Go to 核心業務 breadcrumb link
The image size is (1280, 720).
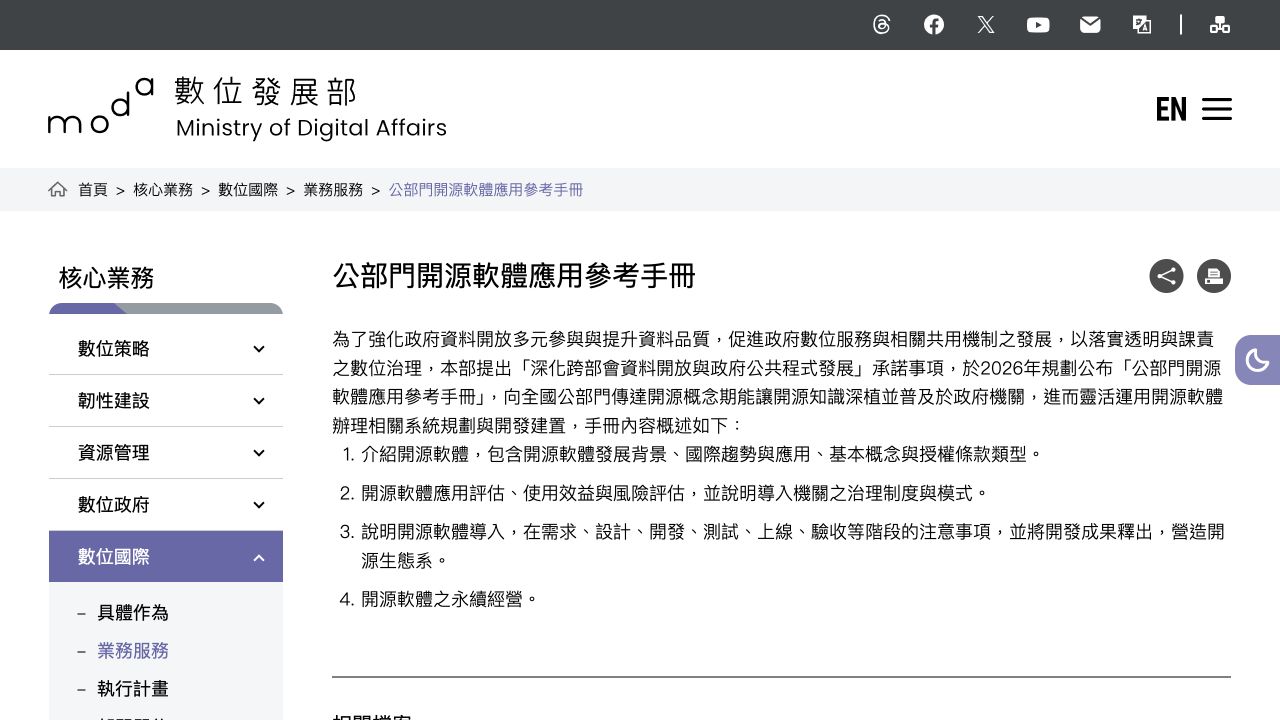point(163,190)
